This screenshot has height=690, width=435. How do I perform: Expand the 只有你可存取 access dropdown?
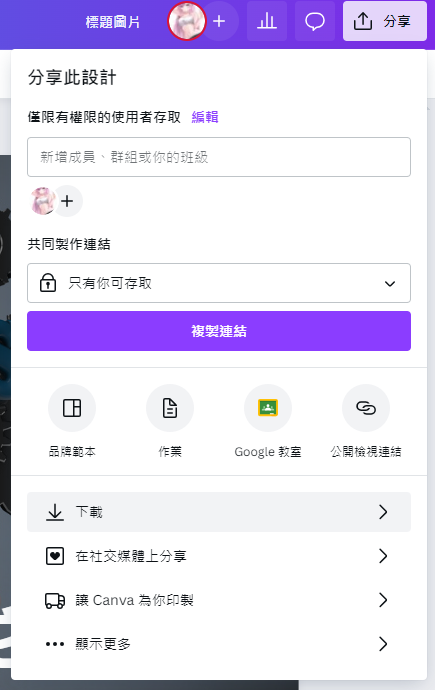tap(219, 283)
